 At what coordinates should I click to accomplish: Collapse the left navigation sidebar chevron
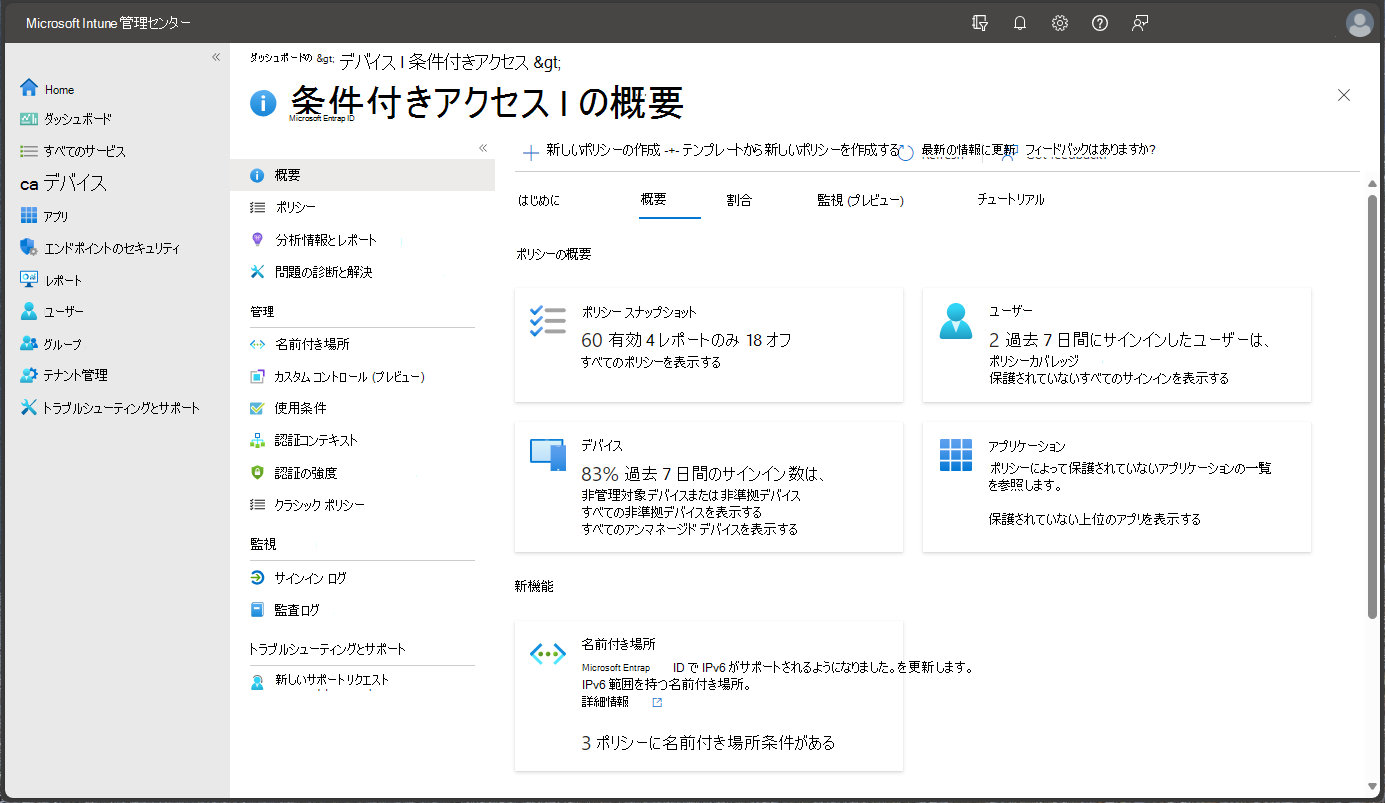(216, 57)
